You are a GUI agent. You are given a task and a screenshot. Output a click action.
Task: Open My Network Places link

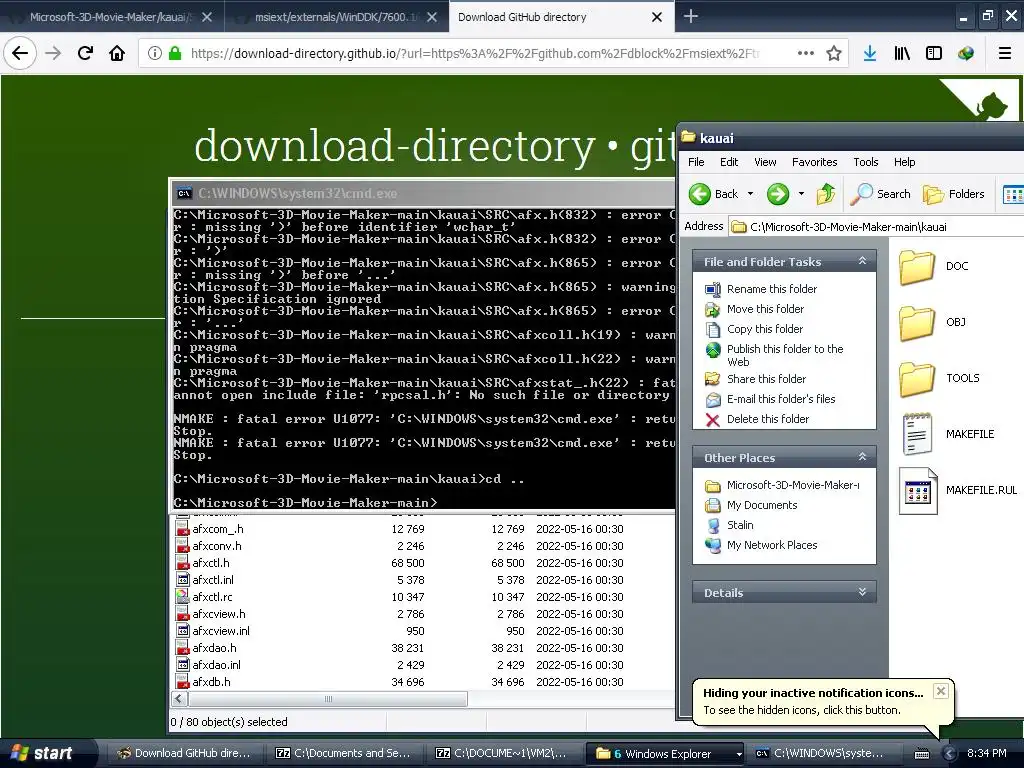(x=772, y=545)
